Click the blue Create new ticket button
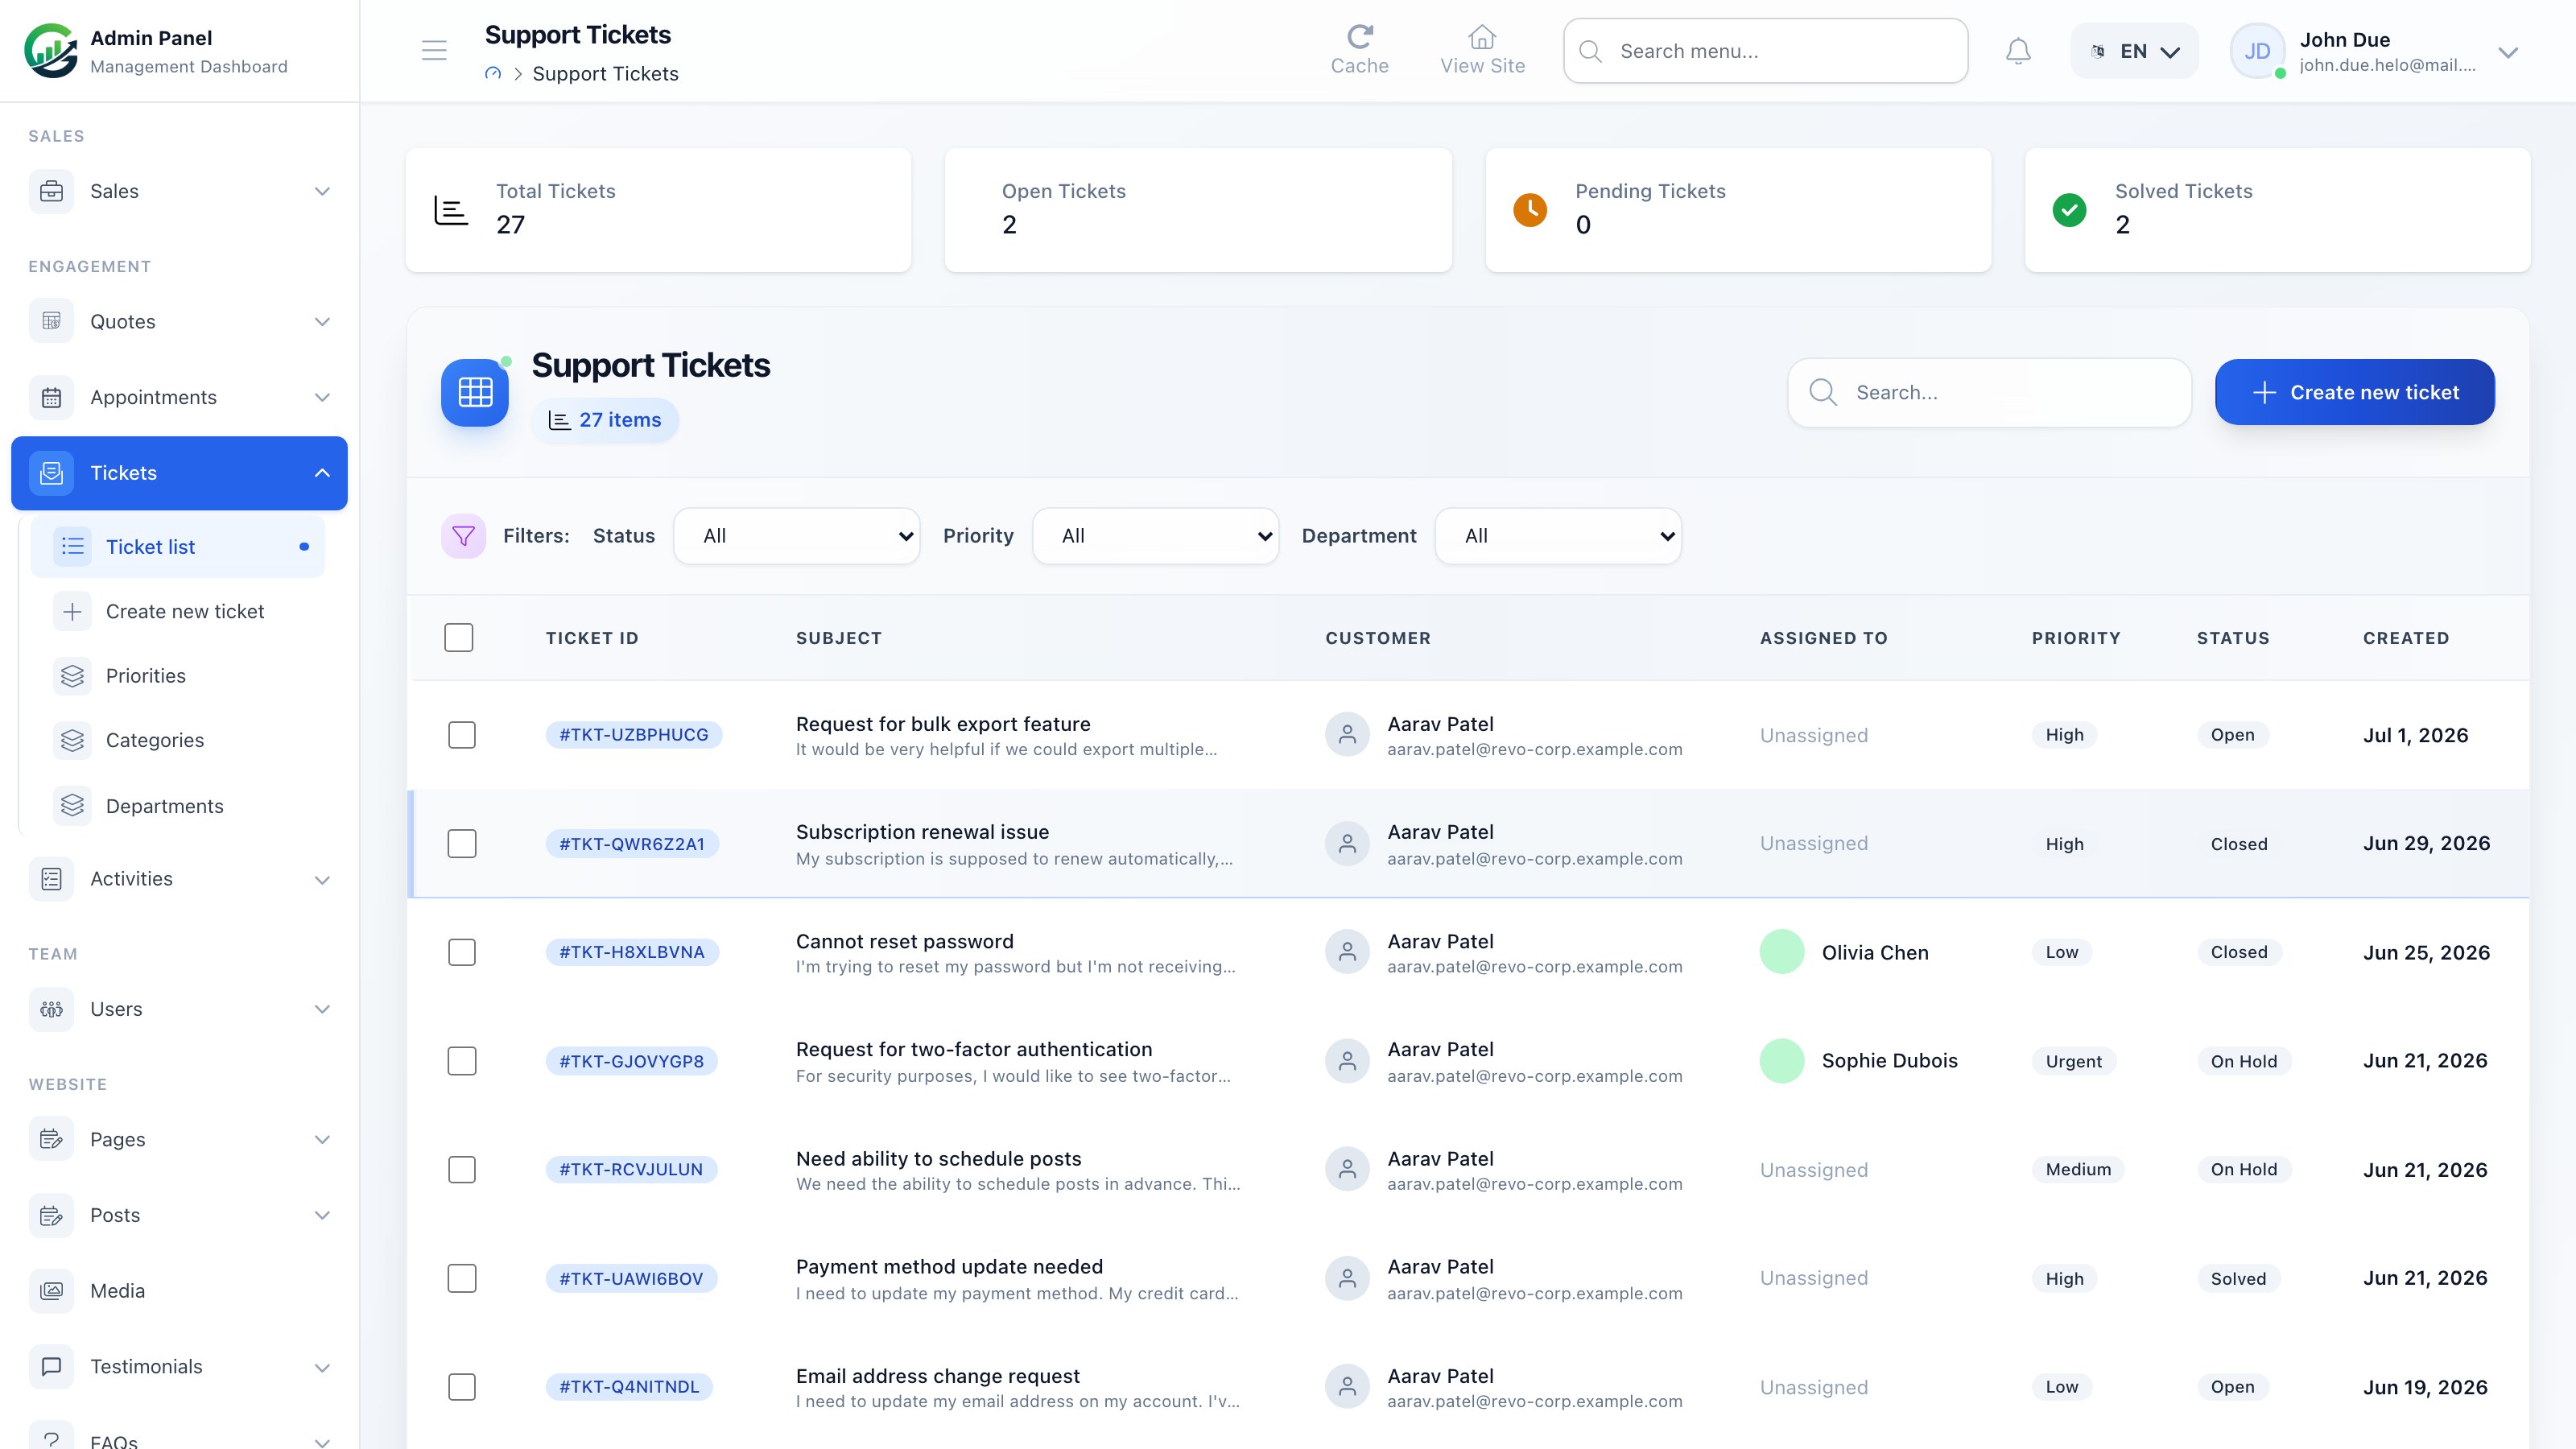The image size is (2576, 1449). click(2354, 392)
